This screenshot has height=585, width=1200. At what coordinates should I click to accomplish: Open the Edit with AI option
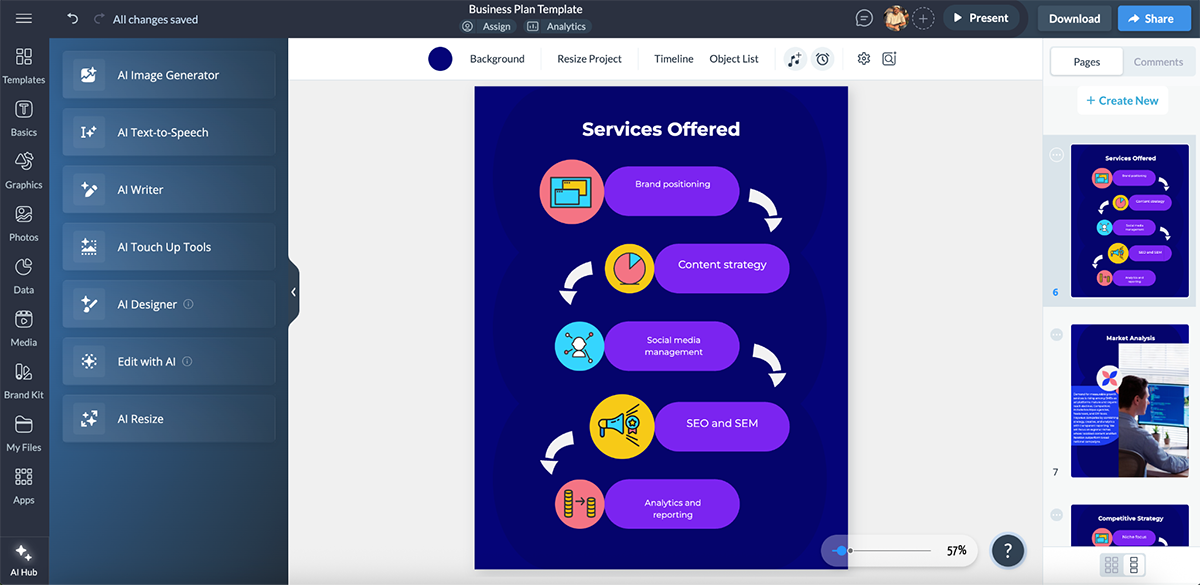[x=168, y=361]
